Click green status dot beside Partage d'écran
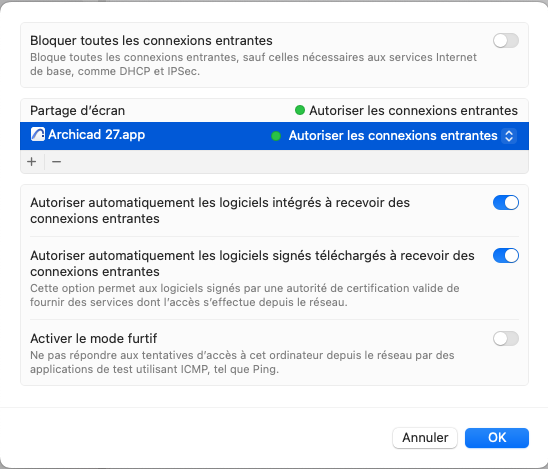Screen dimensions: 548x469 coord(300,110)
